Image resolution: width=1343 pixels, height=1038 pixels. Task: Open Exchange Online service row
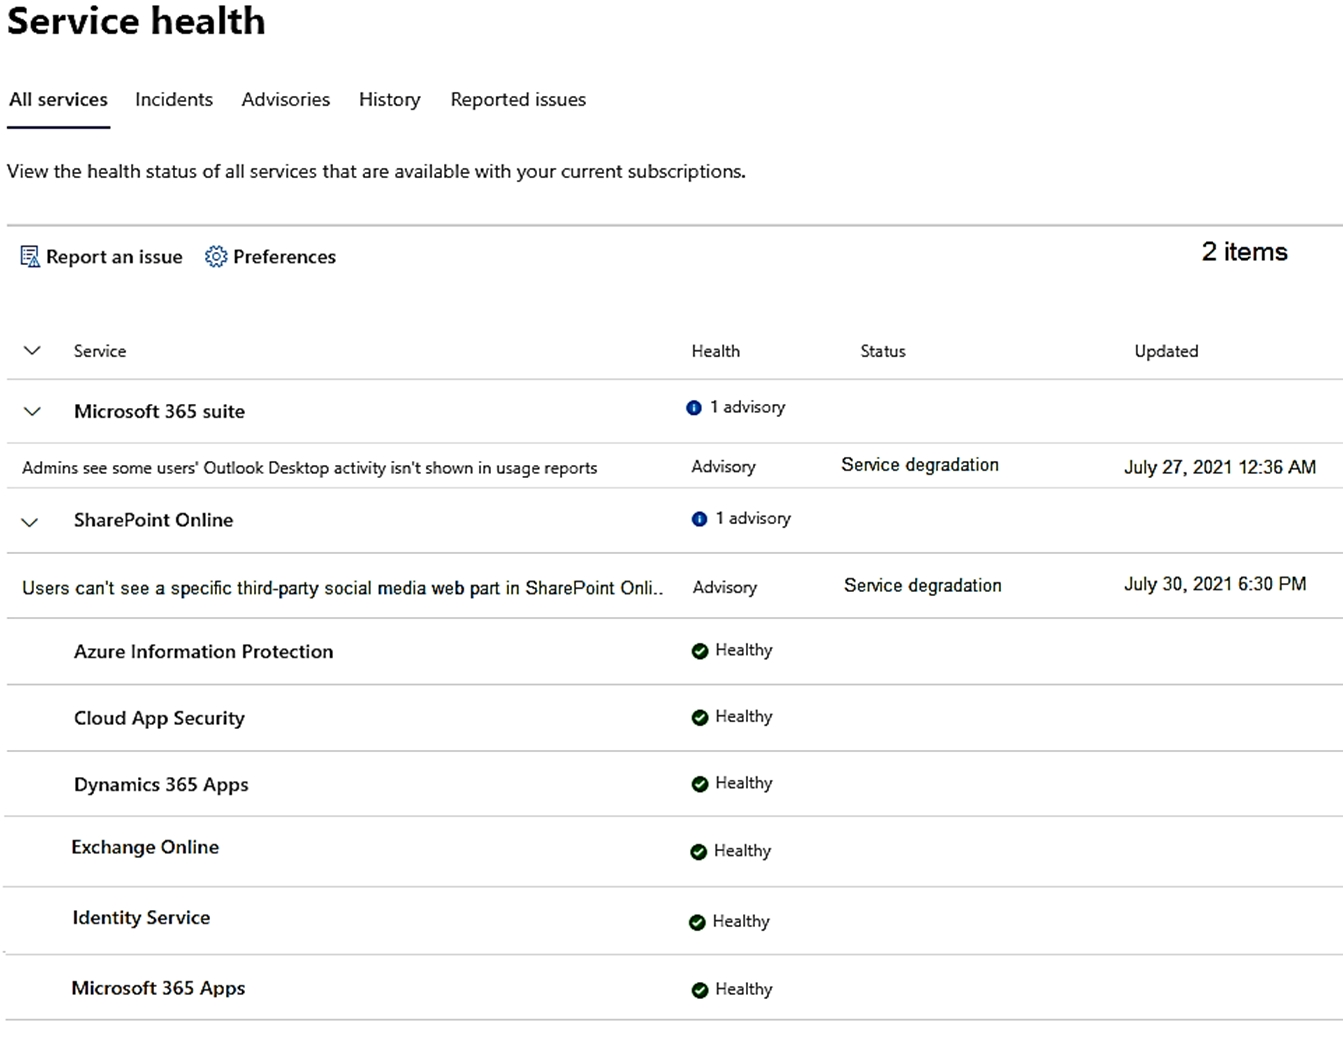[674, 851]
